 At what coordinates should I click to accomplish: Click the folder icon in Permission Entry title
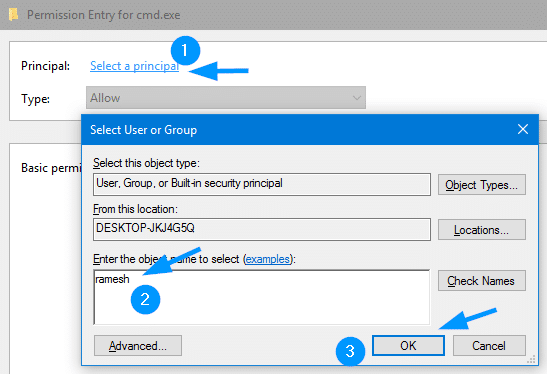pos(13,15)
